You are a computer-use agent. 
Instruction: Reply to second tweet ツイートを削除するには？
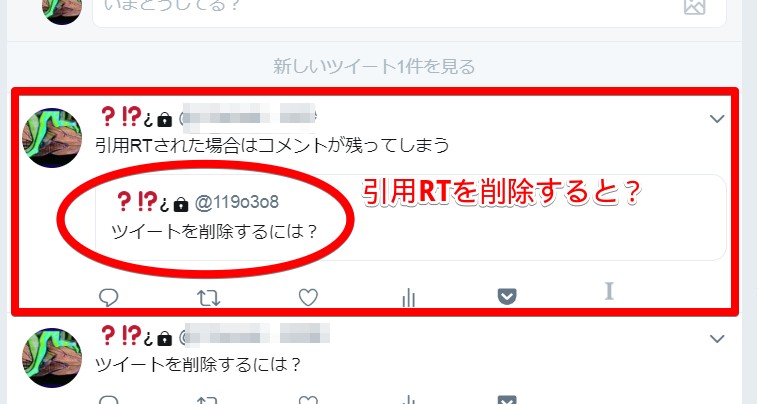coord(108,400)
